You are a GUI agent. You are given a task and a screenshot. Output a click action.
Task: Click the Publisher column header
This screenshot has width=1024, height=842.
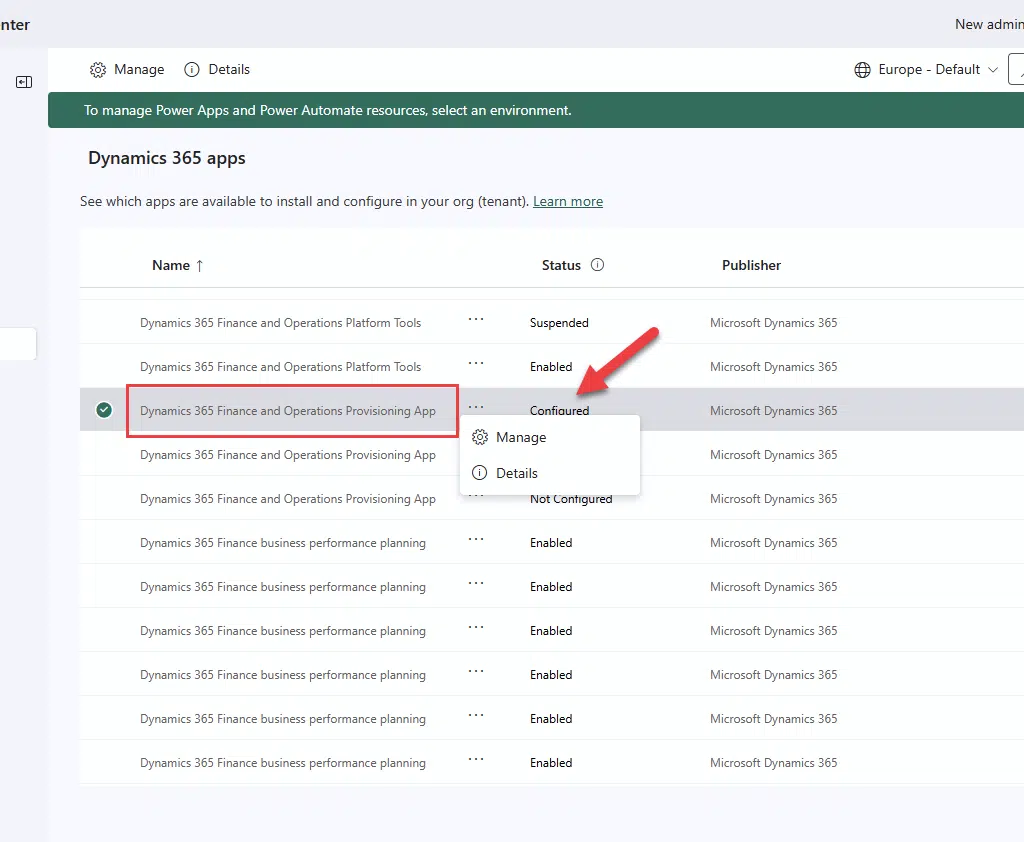point(751,265)
